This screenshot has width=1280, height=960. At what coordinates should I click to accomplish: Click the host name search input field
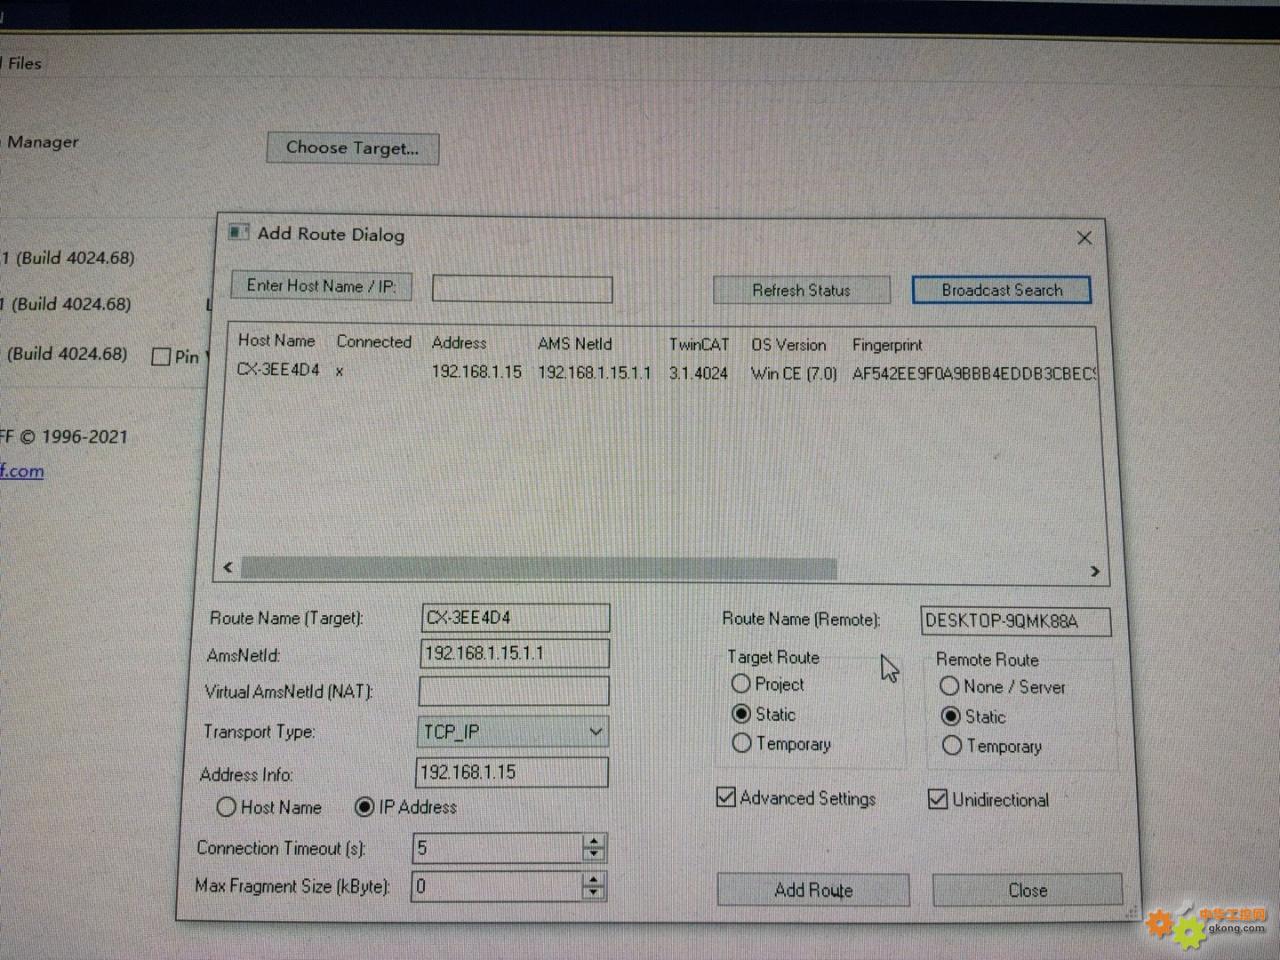522,290
